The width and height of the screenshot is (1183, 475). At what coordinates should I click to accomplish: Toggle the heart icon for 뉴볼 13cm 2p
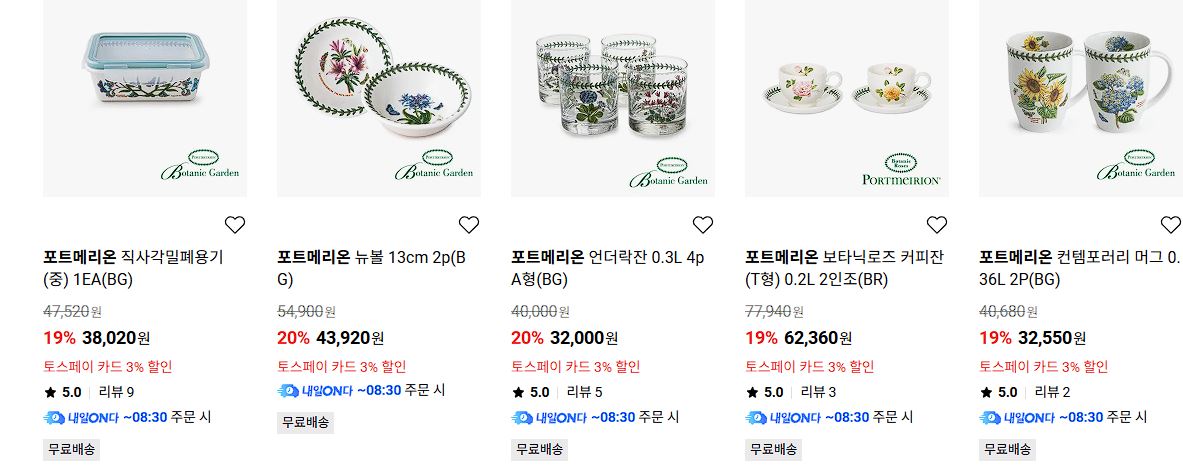pos(469,225)
